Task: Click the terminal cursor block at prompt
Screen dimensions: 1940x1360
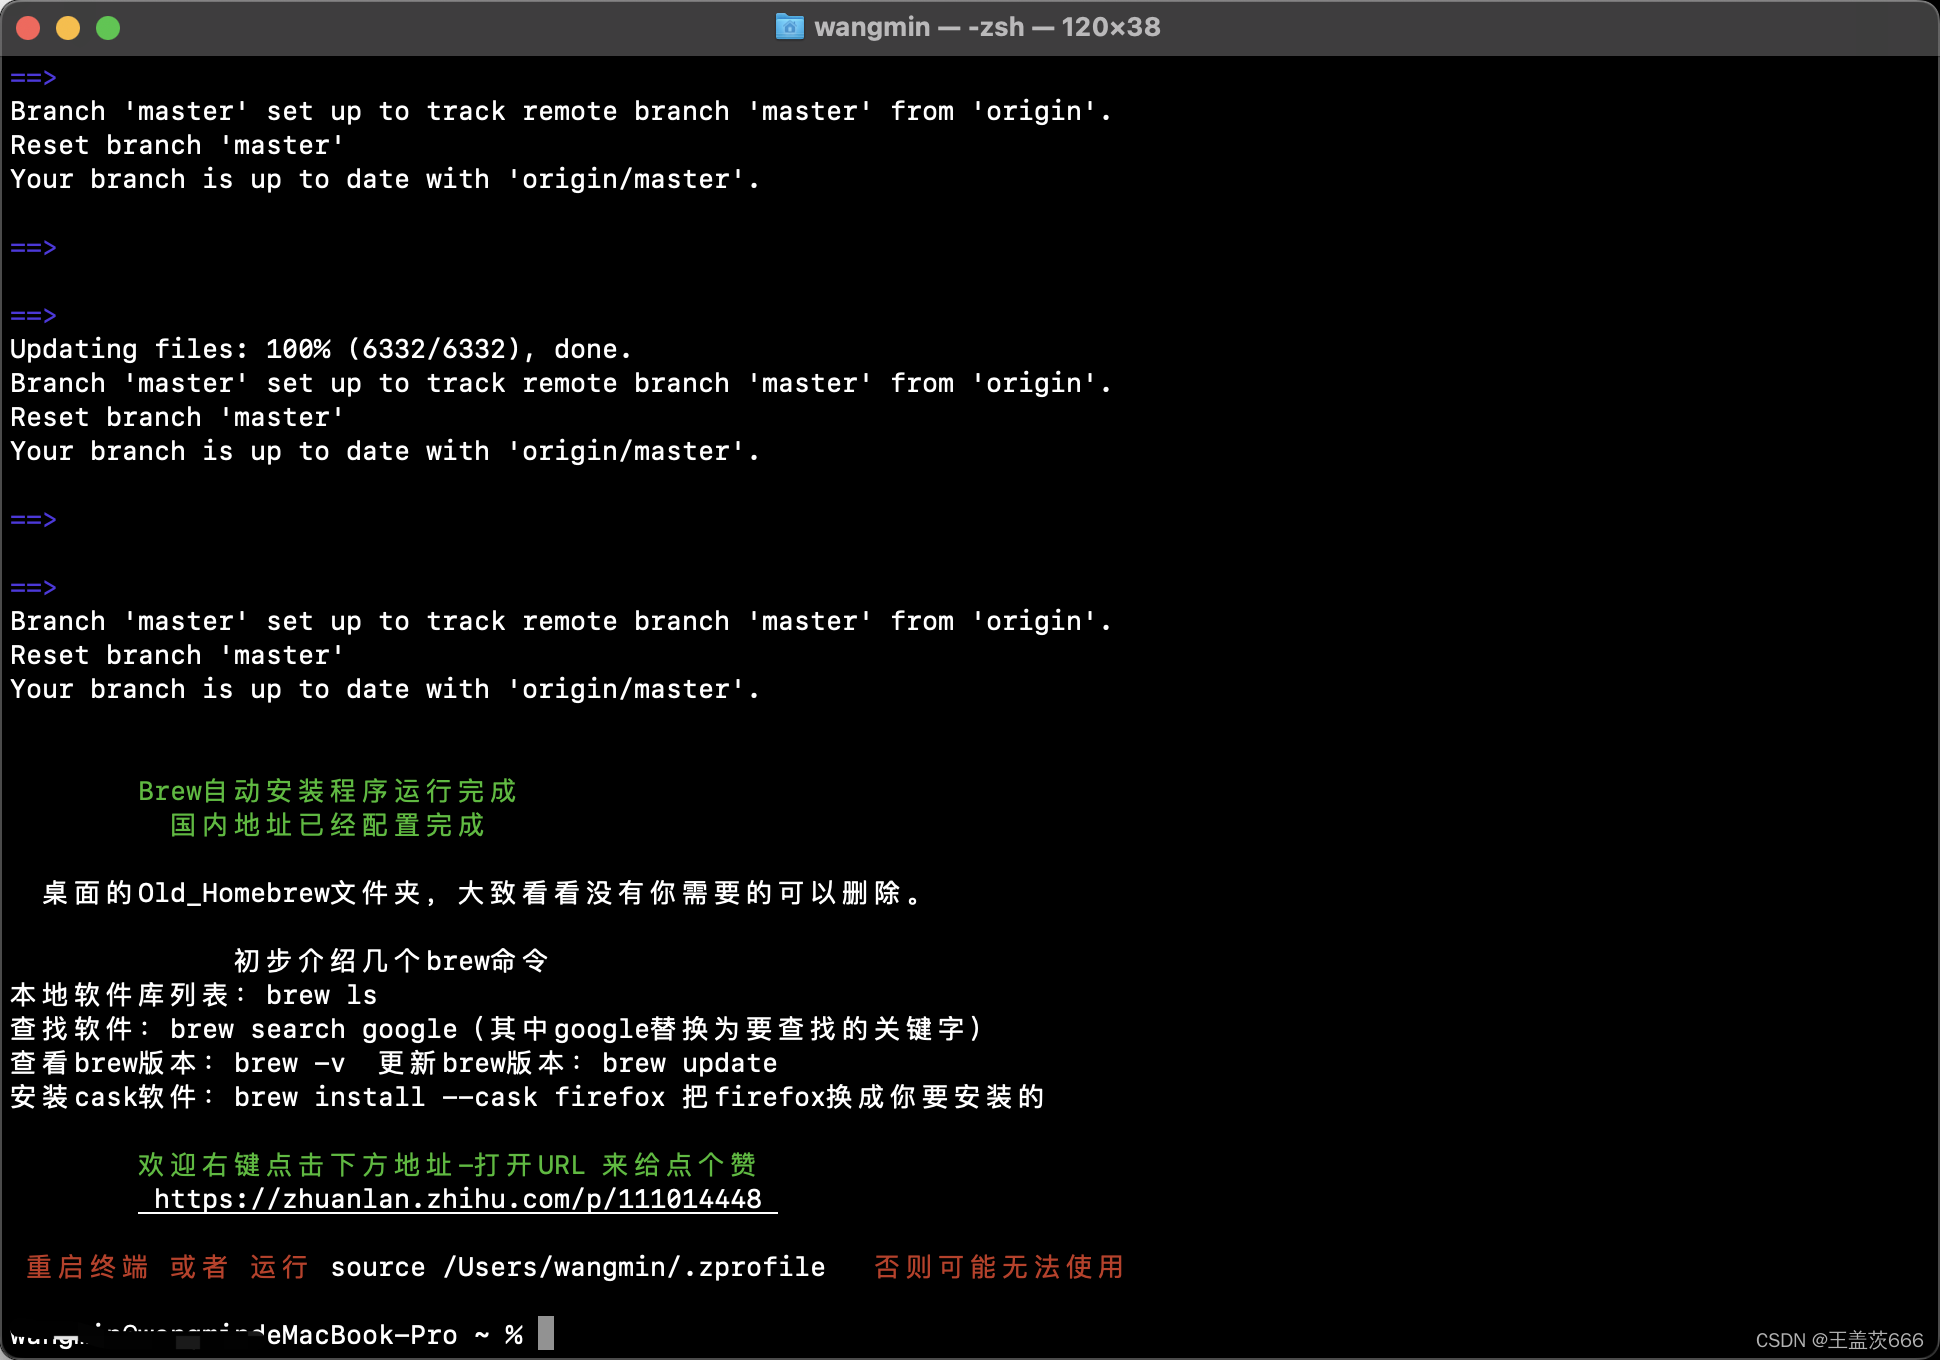Action: (545, 1333)
